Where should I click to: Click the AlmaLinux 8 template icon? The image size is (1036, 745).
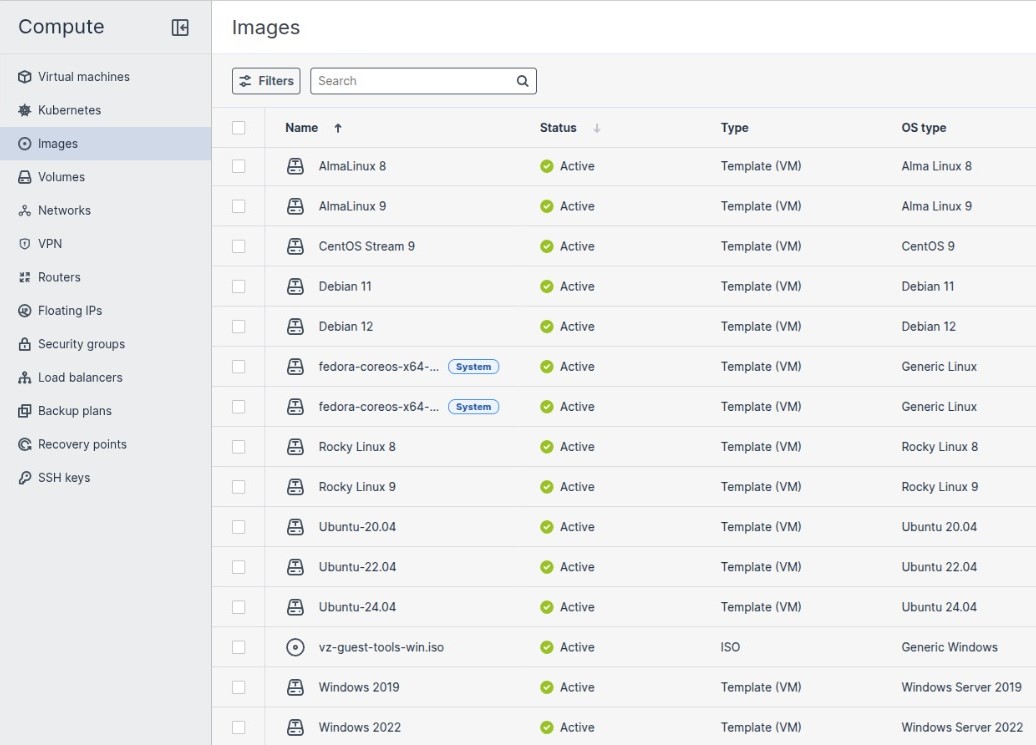pyautogui.click(x=295, y=166)
